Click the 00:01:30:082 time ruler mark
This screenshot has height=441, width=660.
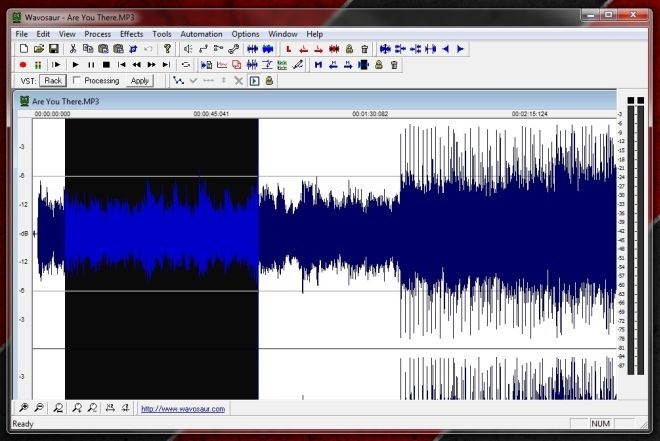pyautogui.click(x=370, y=114)
